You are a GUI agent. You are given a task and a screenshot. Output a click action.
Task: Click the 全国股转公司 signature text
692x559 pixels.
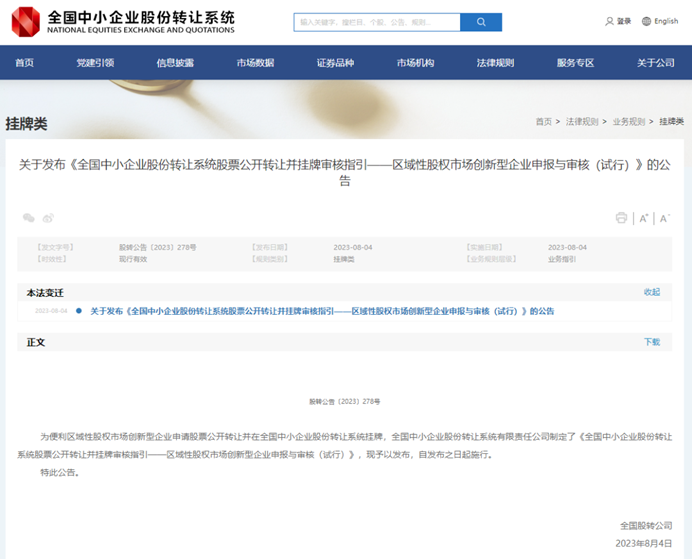646,525
